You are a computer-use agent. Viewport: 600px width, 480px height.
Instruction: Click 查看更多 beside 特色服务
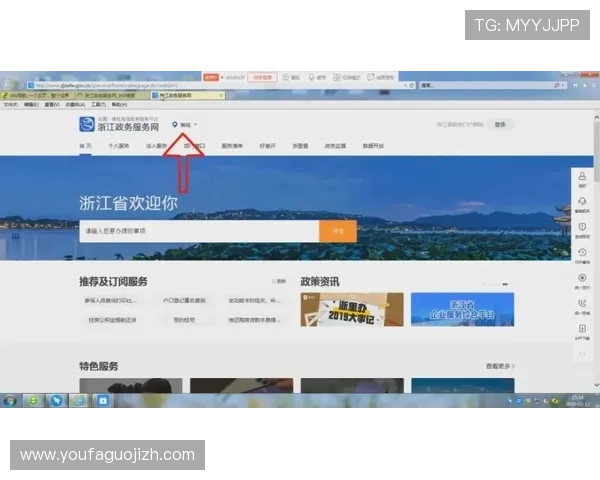500,366
